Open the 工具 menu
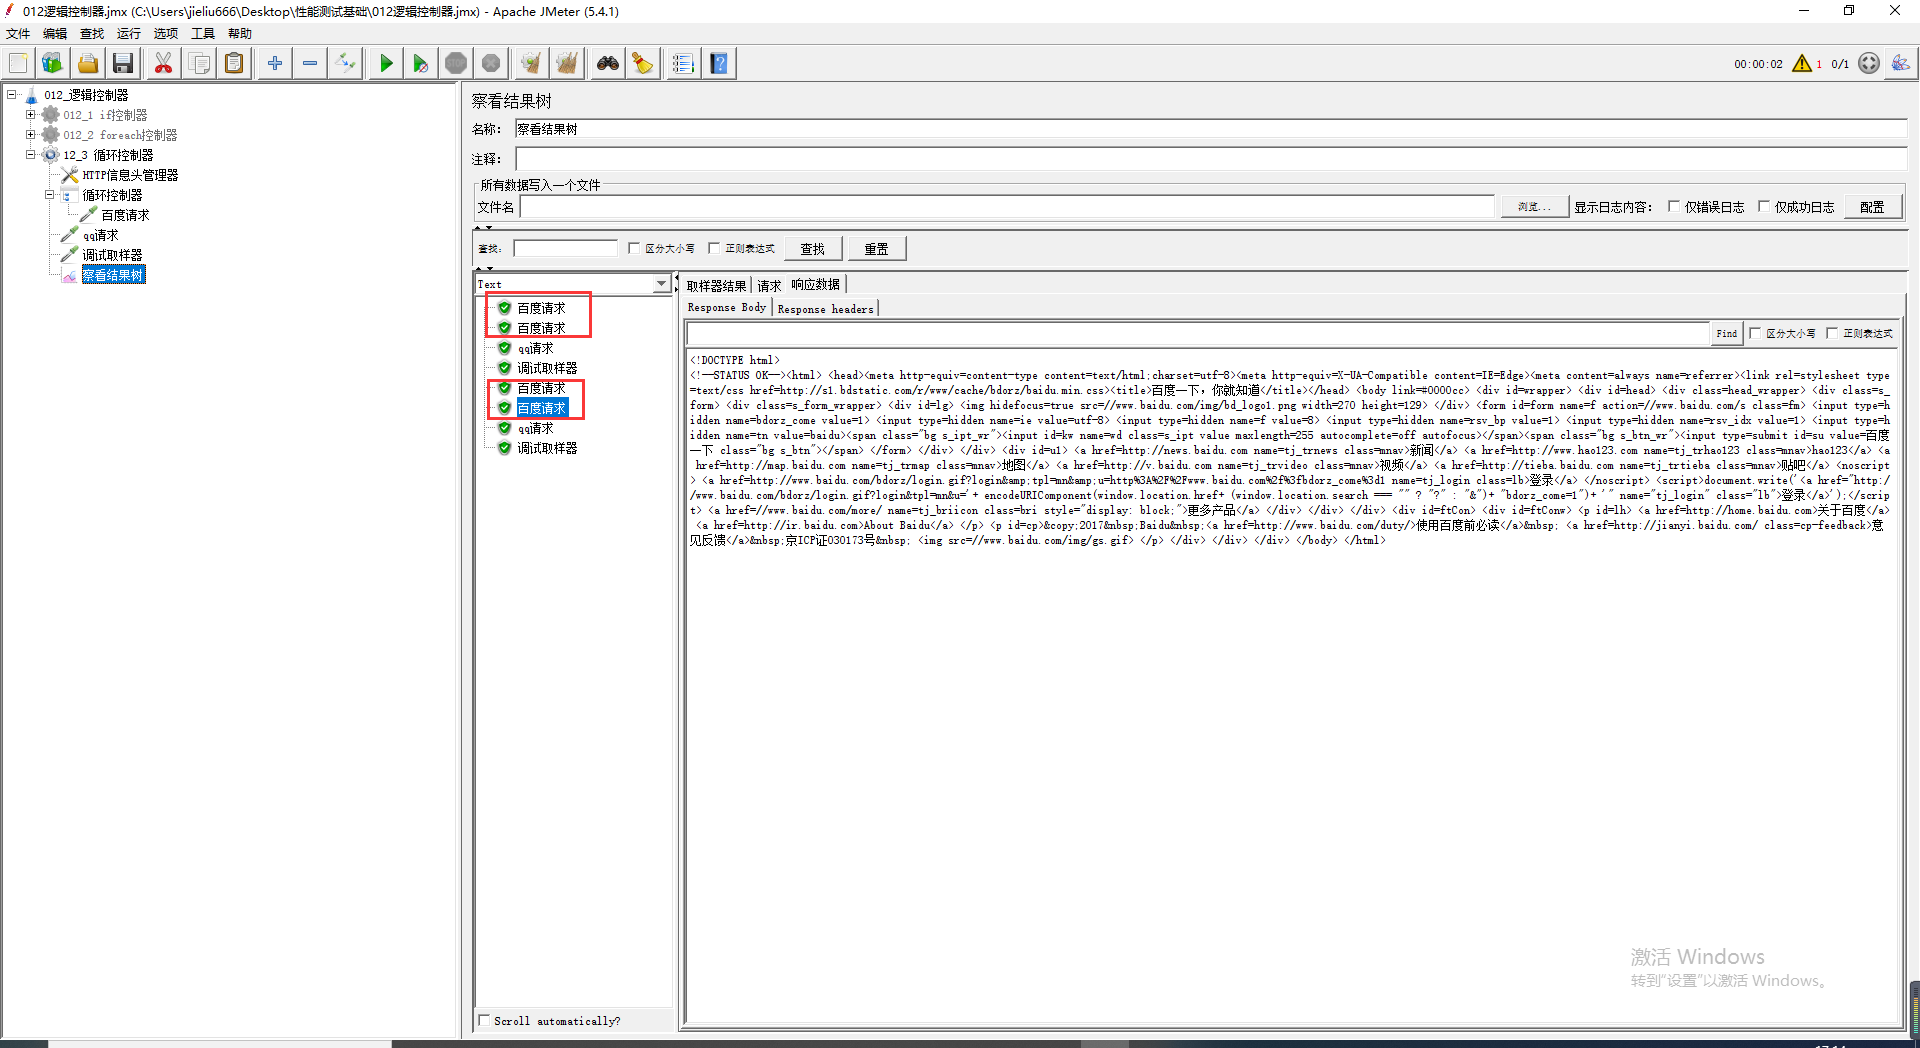The image size is (1920, 1048). click(x=203, y=33)
